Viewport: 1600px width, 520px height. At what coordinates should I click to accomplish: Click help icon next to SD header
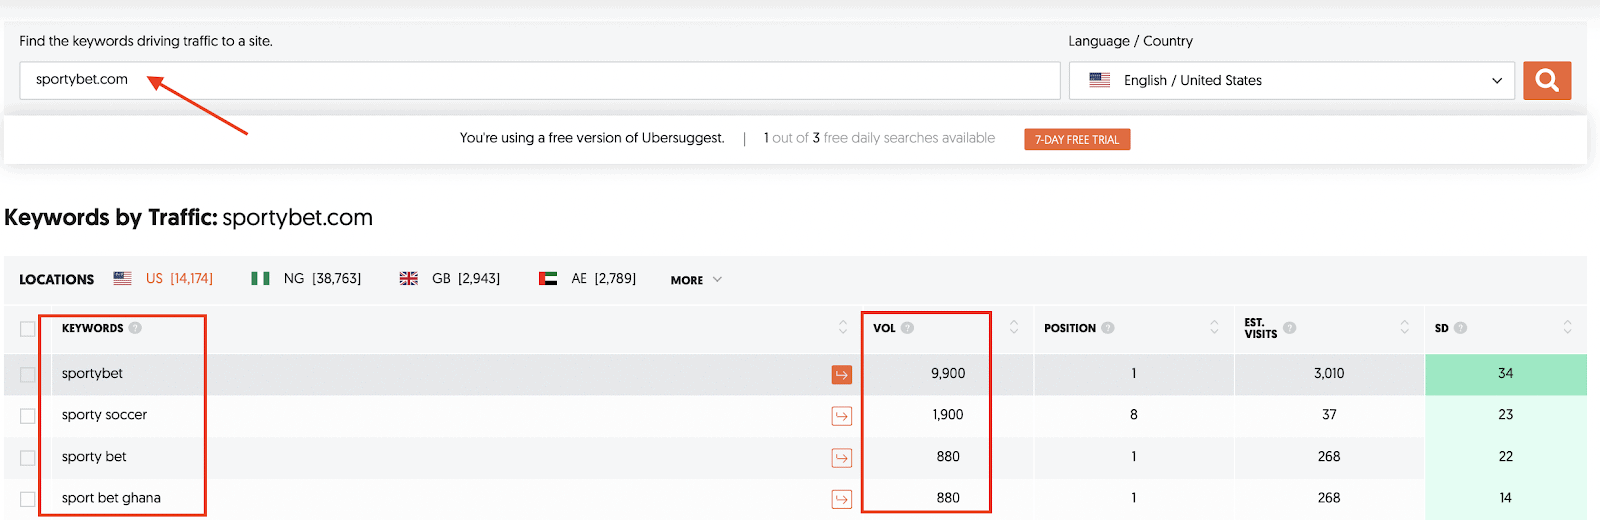[x=1461, y=328]
